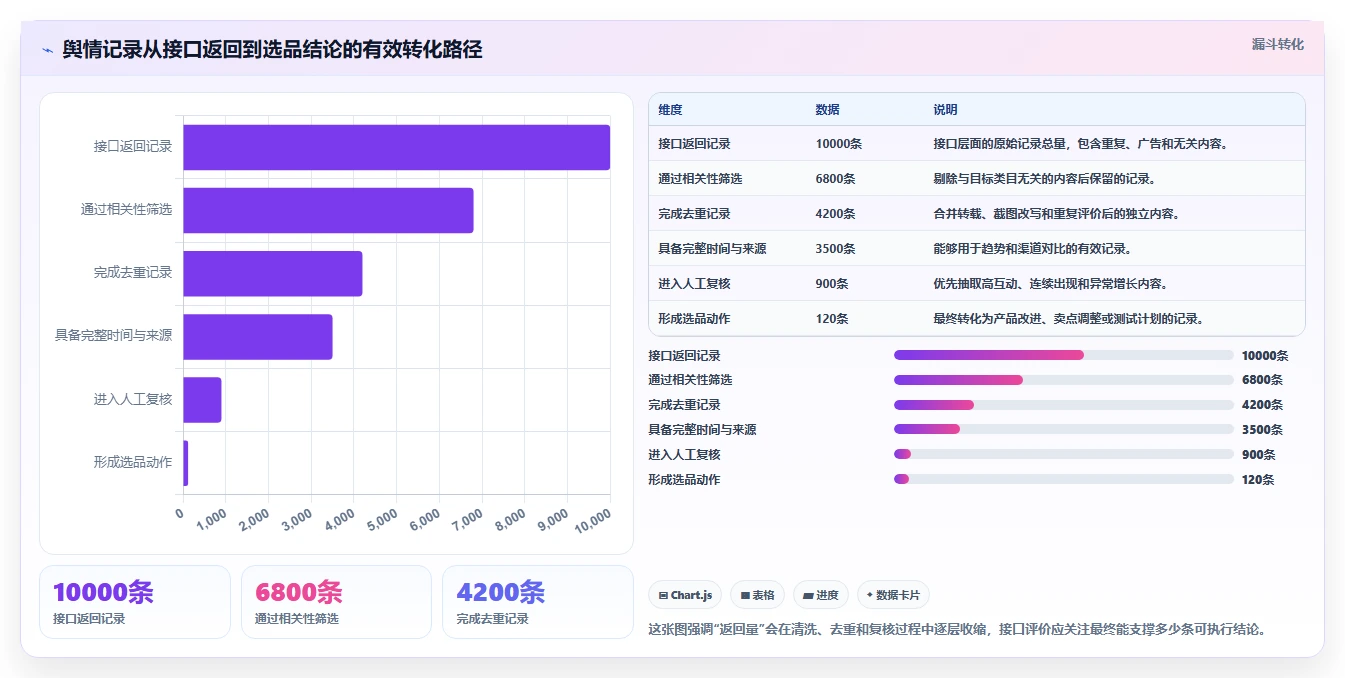
Task: Click x-axis tick 5,000
Action: point(382,519)
